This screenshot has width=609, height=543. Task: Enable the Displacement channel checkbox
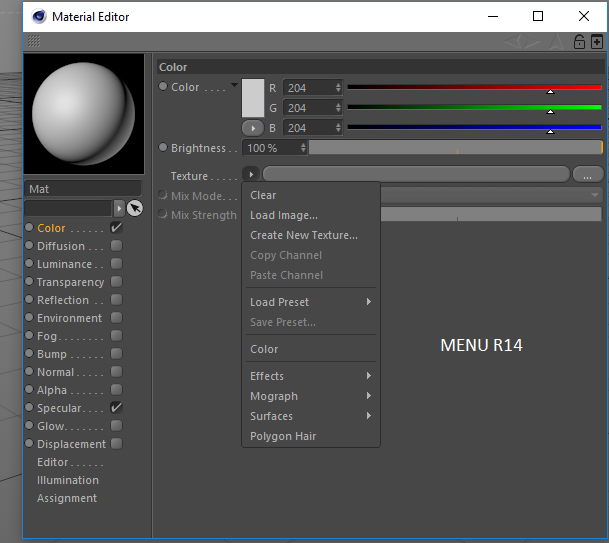coord(116,443)
